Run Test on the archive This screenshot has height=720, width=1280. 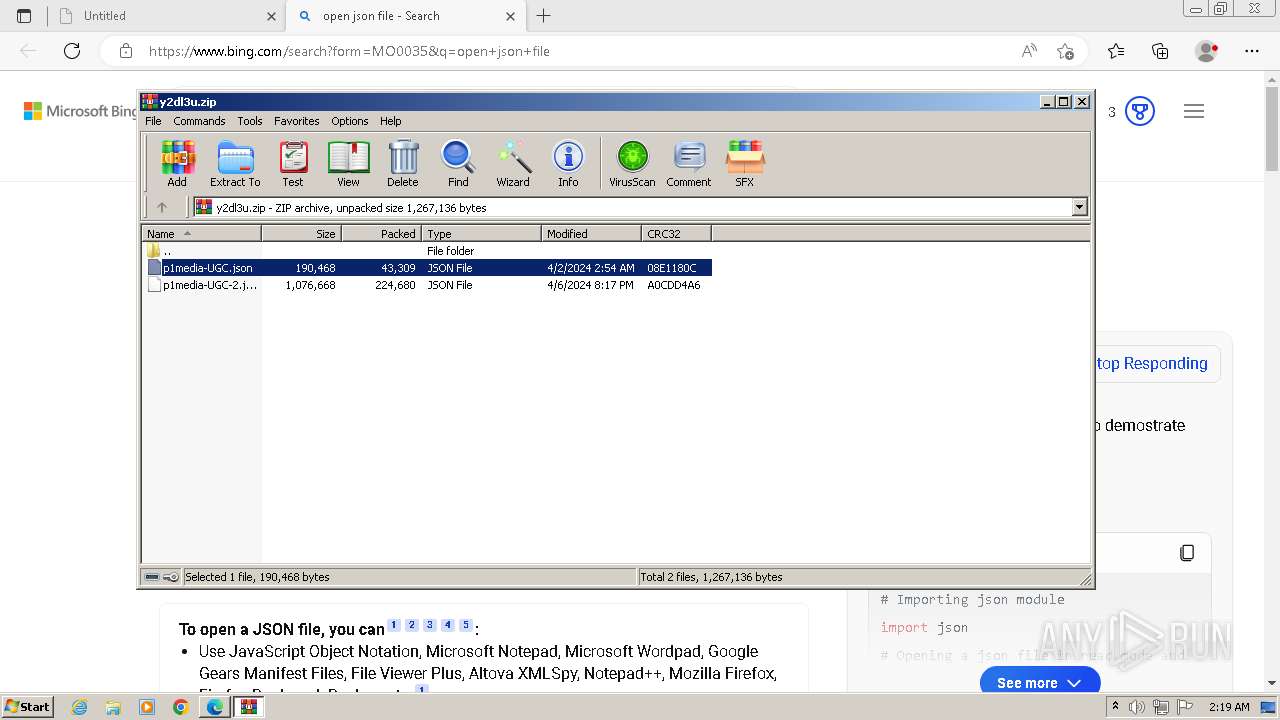click(293, 163)
